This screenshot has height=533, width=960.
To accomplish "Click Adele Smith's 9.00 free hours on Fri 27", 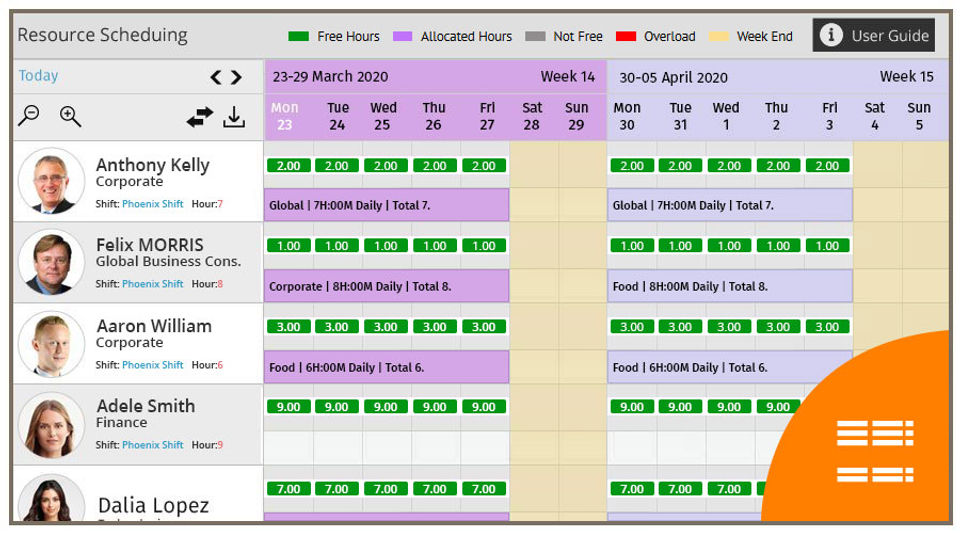I will [x=484, y=406].
